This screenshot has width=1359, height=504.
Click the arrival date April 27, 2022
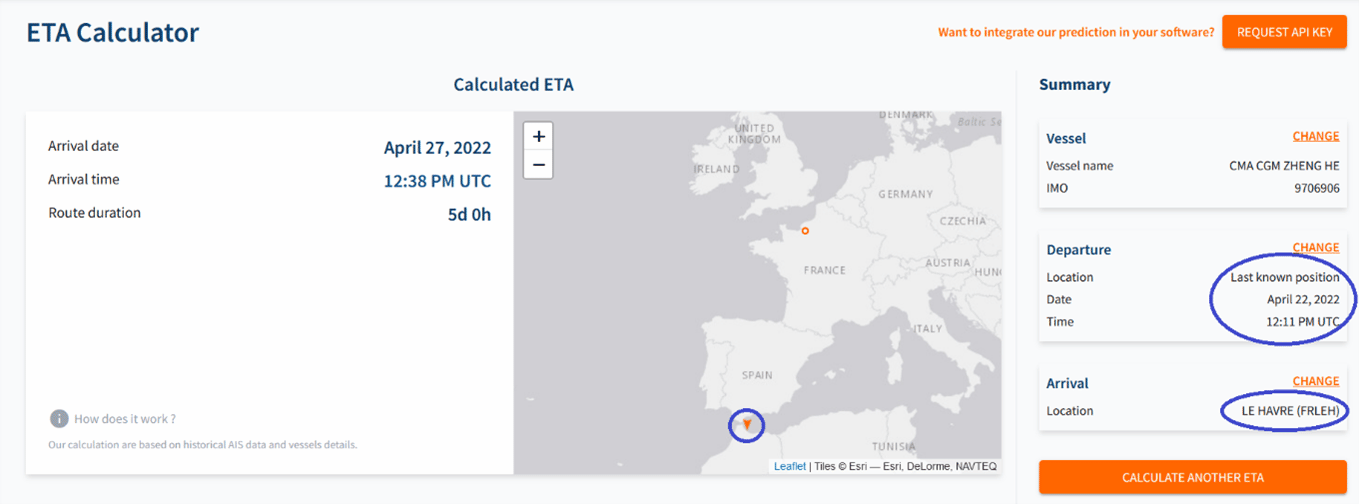pyautogui.click(x=437, y=148)
